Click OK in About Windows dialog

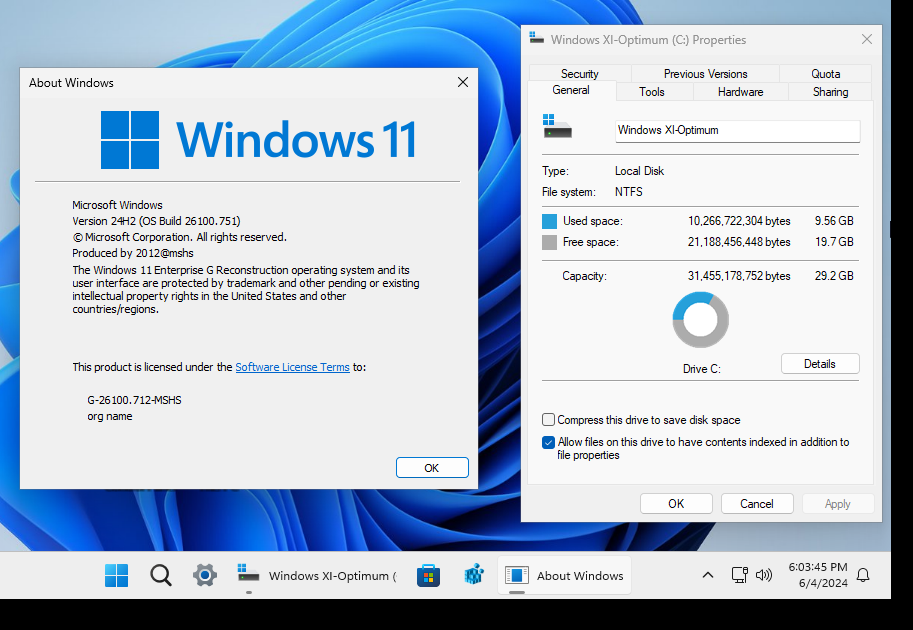click(432, 468)
